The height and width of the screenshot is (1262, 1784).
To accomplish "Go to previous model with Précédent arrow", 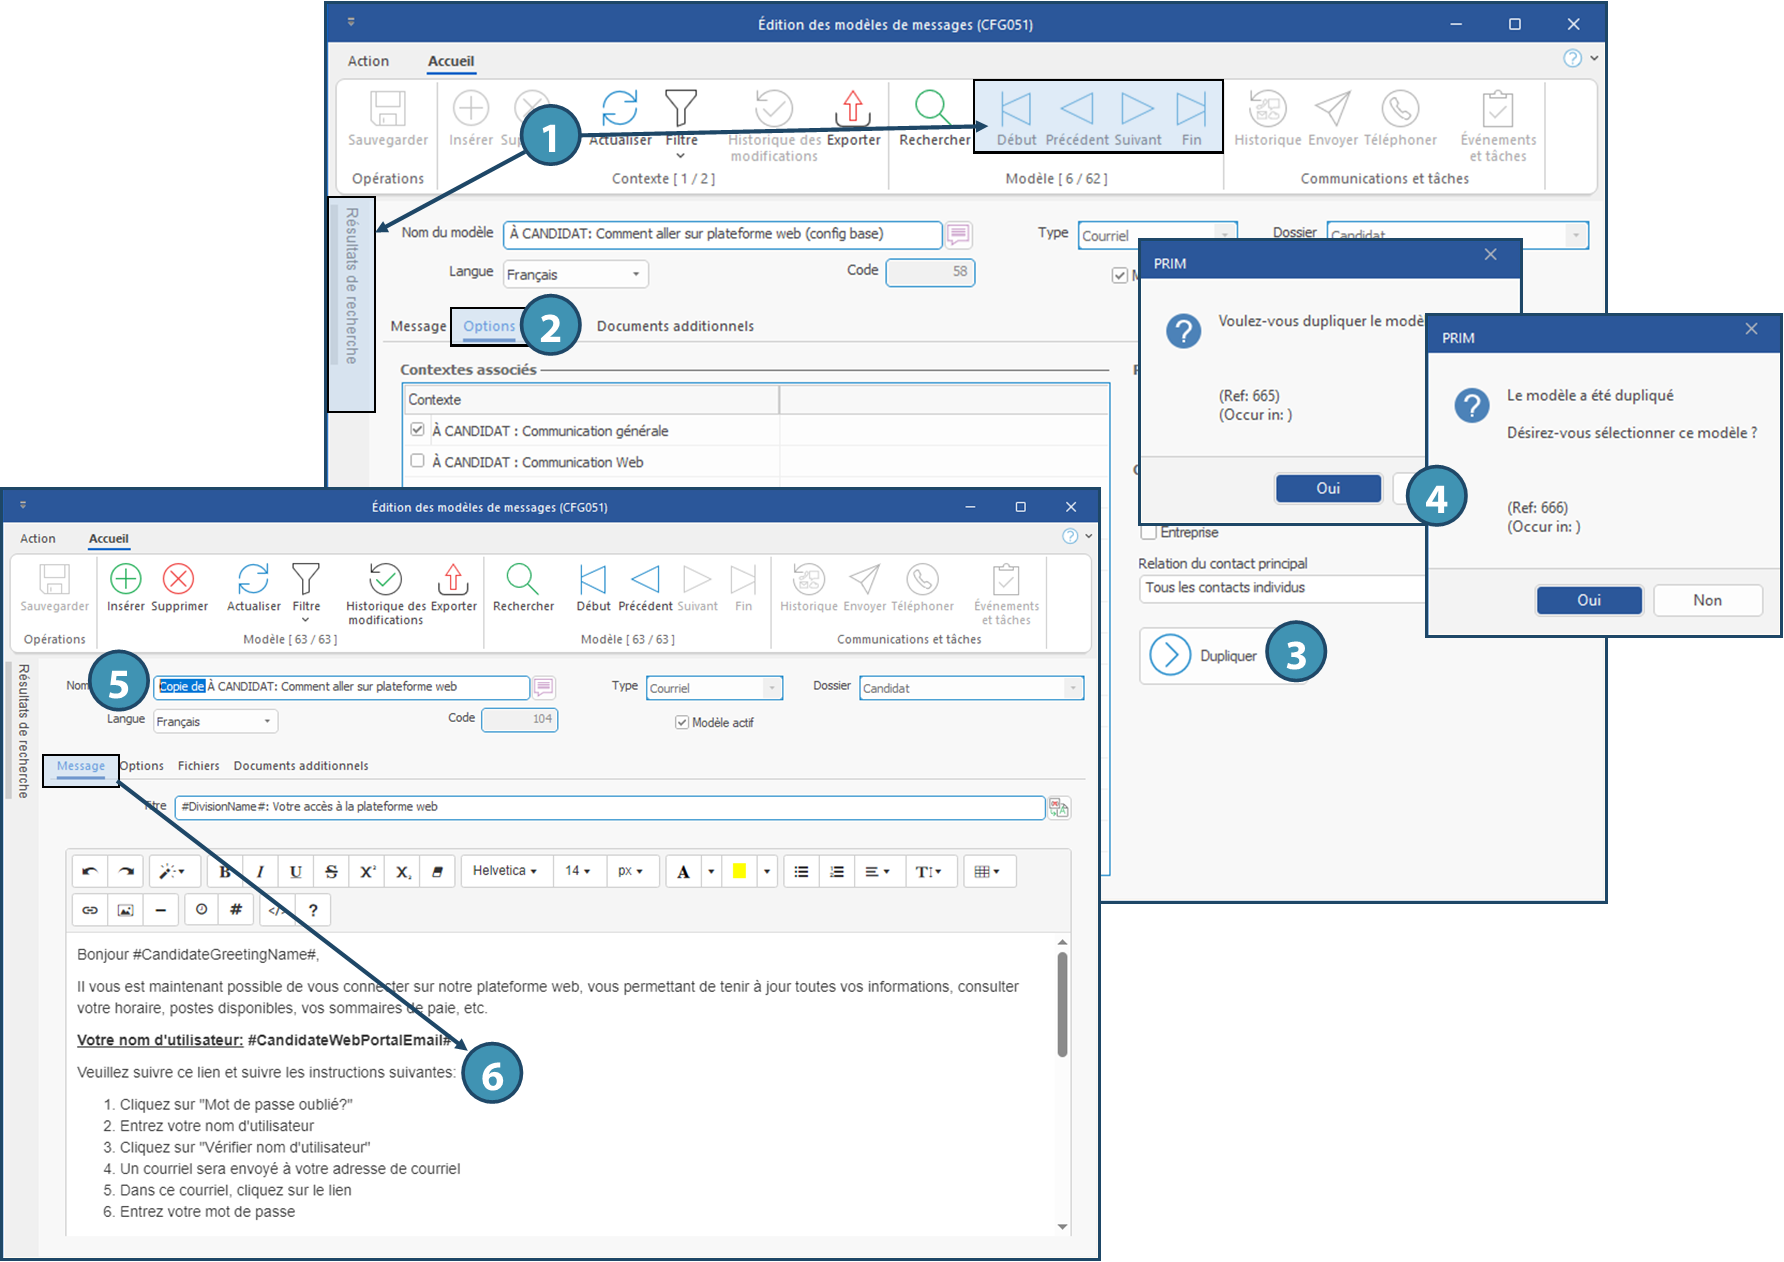I will pyautogui.click(x=645, y=580).
